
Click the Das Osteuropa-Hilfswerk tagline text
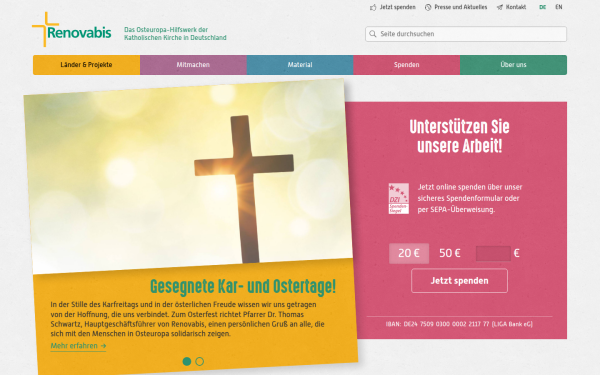[x=175, y=34]
